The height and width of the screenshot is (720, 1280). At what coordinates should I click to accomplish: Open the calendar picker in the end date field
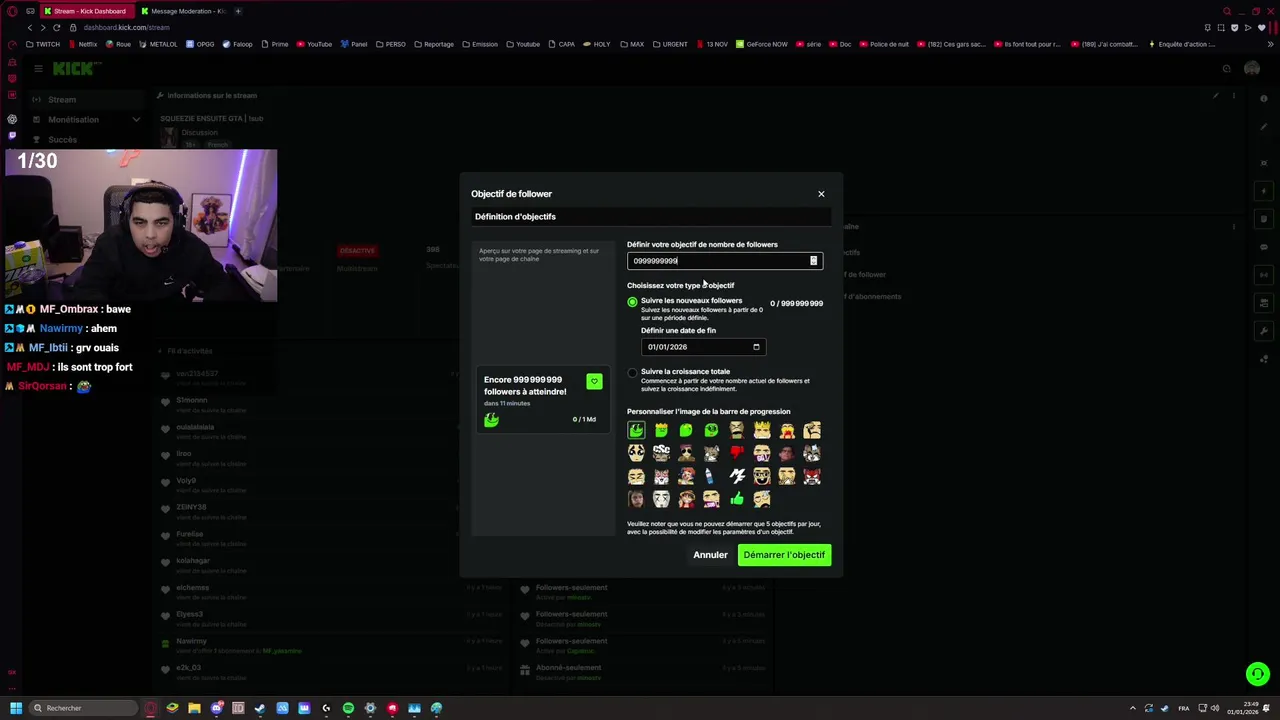[756, 347]
